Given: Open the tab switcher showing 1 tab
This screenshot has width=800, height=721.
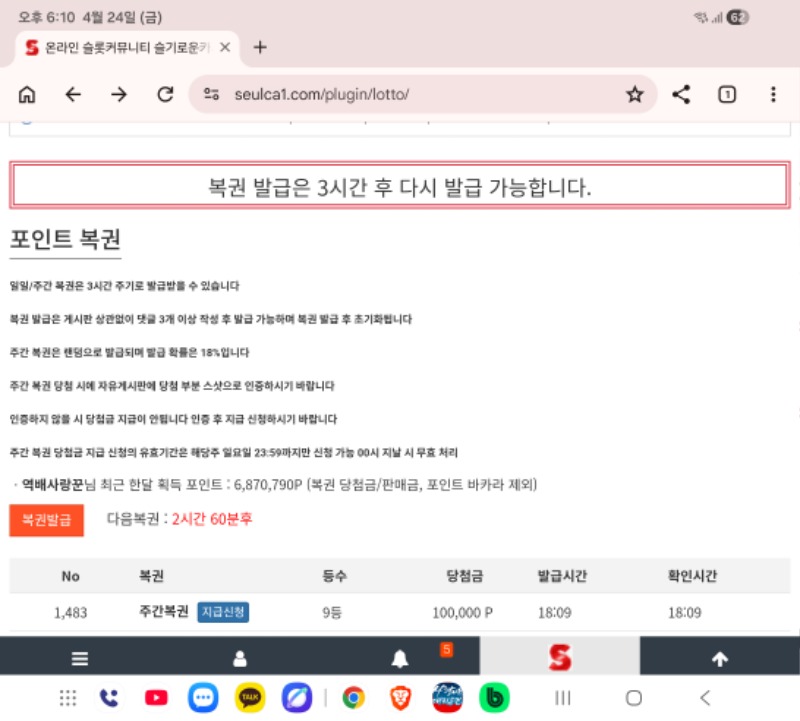Looking at the screenshot, I should coord(727,94).
